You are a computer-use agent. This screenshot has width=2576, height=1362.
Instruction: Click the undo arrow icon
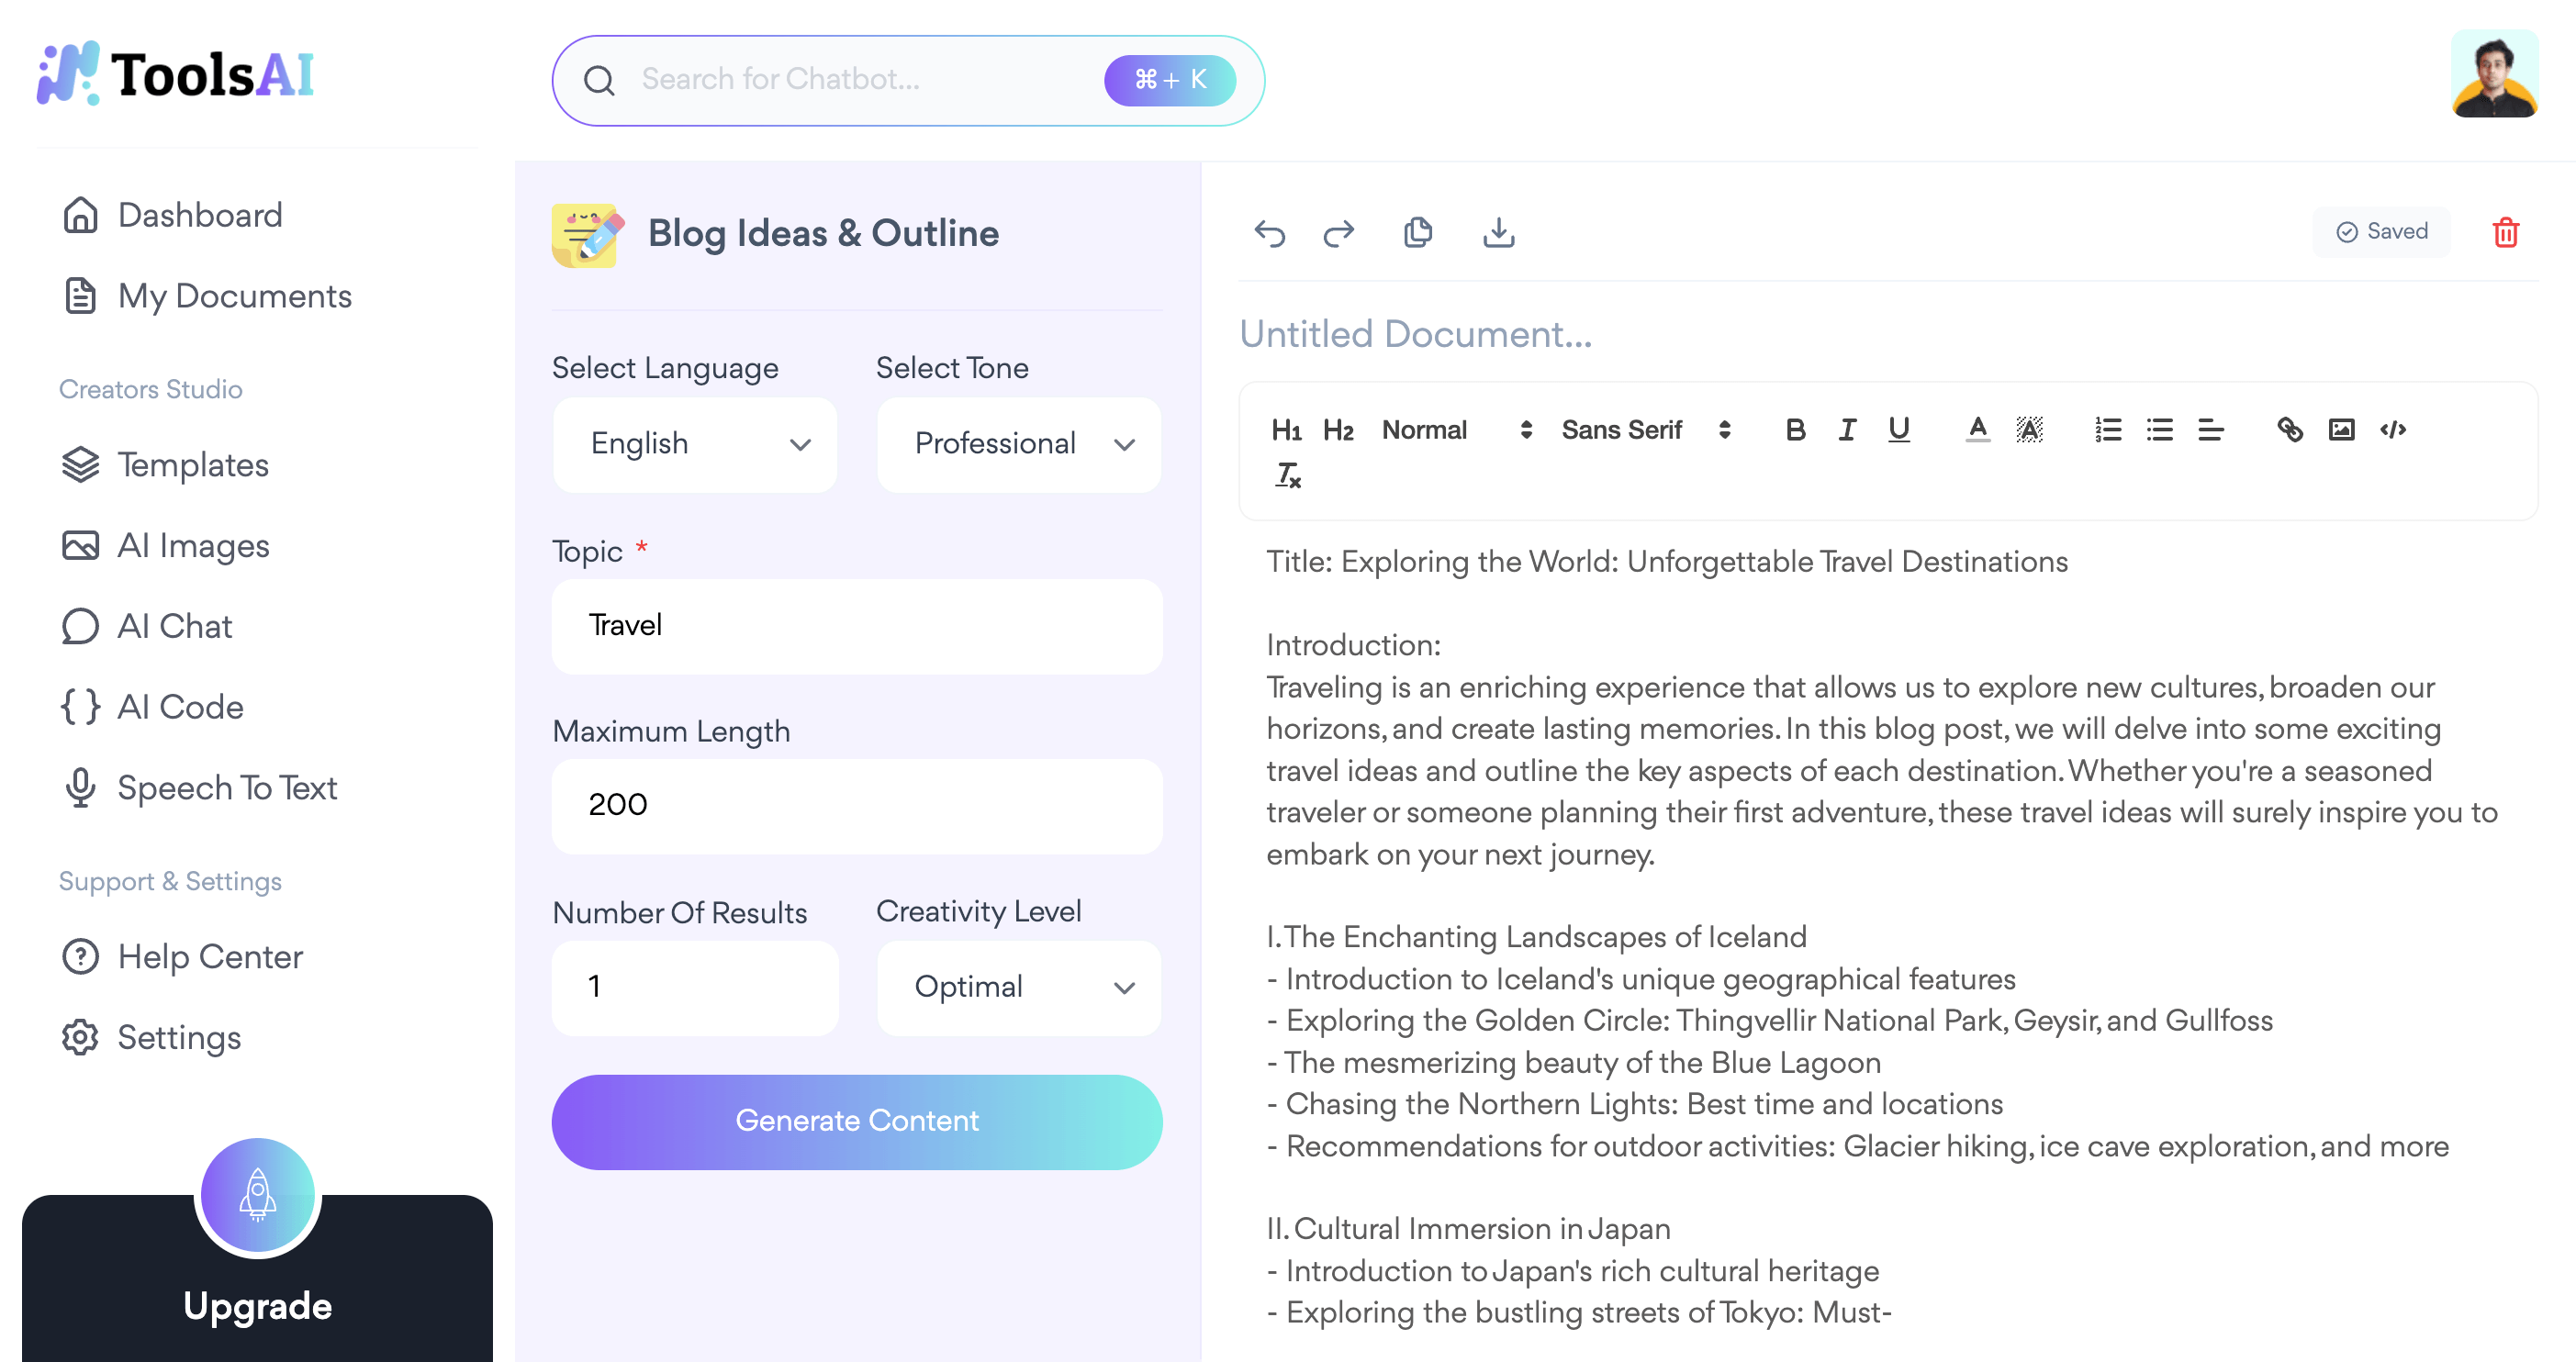(x=1269, y=233)
